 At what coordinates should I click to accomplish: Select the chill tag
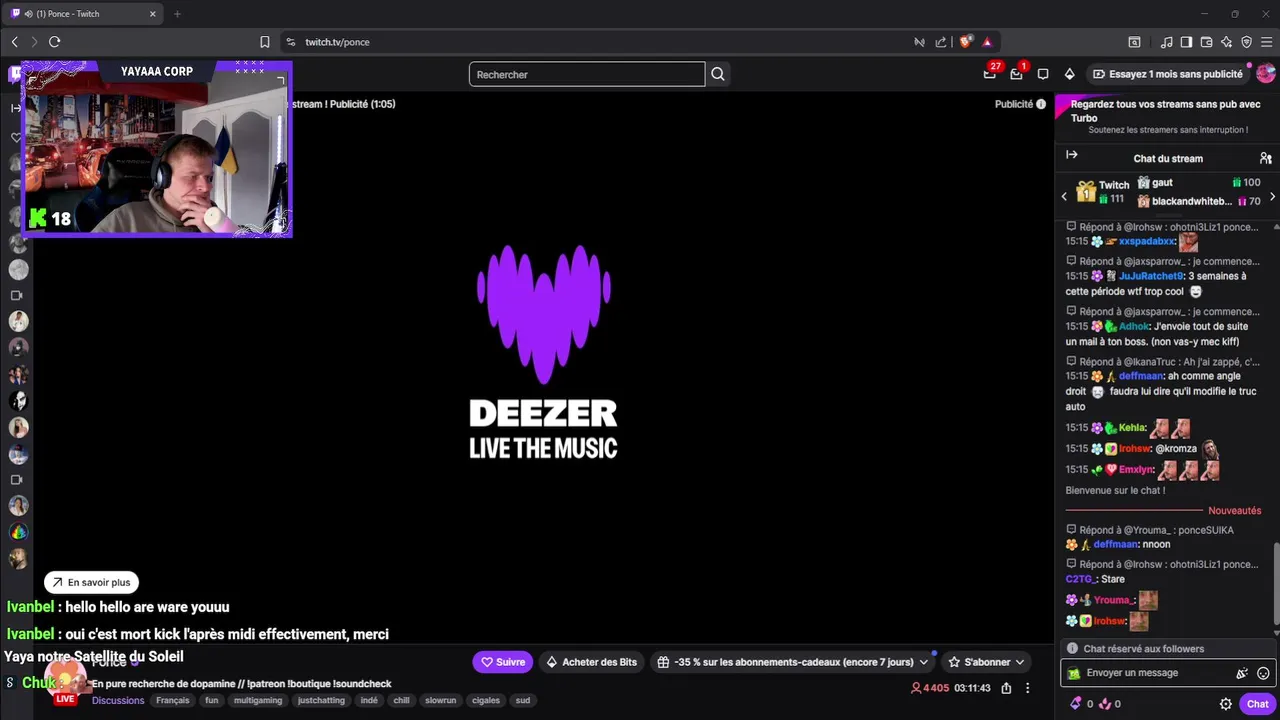coord(401,700)
